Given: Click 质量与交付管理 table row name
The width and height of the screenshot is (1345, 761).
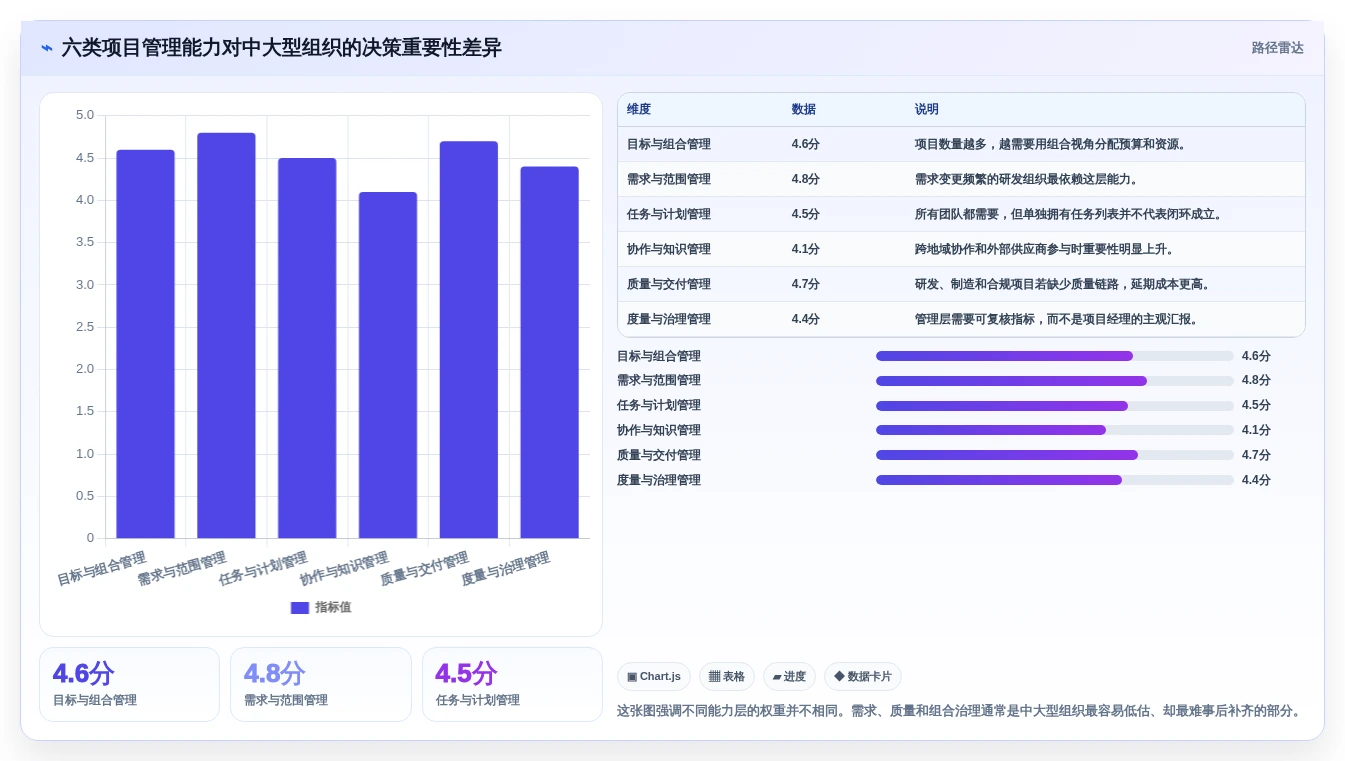Looking at the screenshot, I should pyautogui.click(x=669, y=284).
